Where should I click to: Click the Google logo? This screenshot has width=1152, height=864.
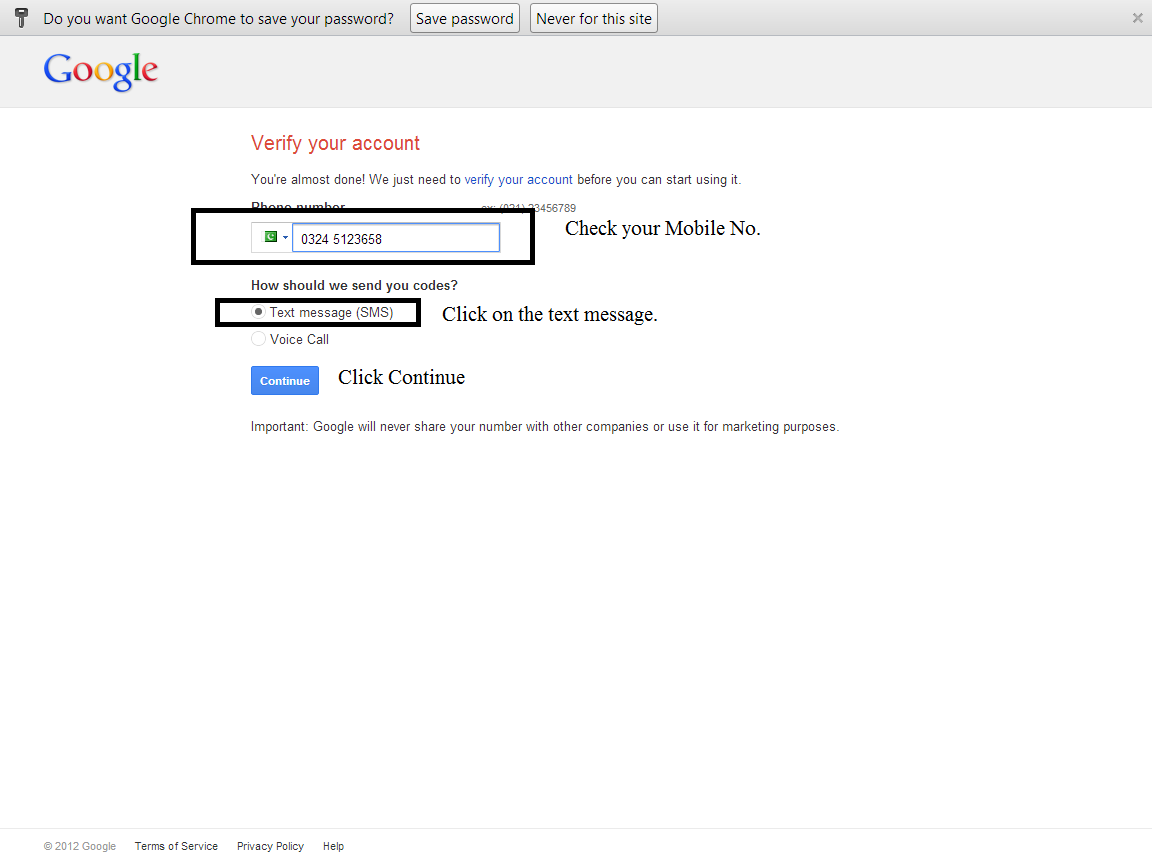pyautogui.click(x=101, y=71)
